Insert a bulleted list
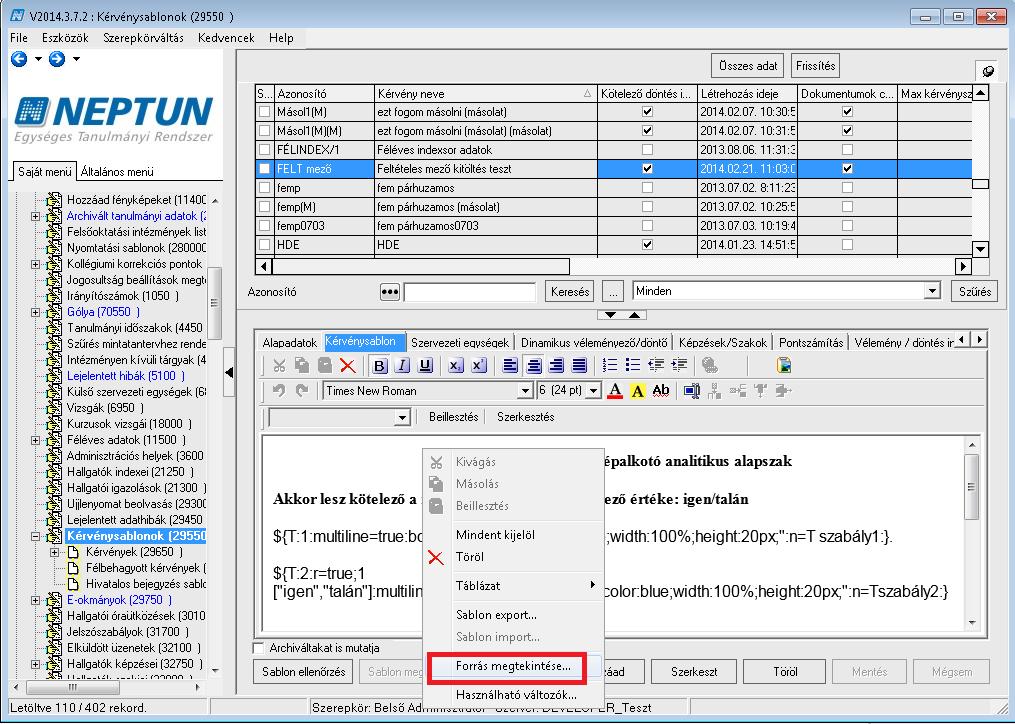This screenshot has height=724, width=1015. (632, 366)
